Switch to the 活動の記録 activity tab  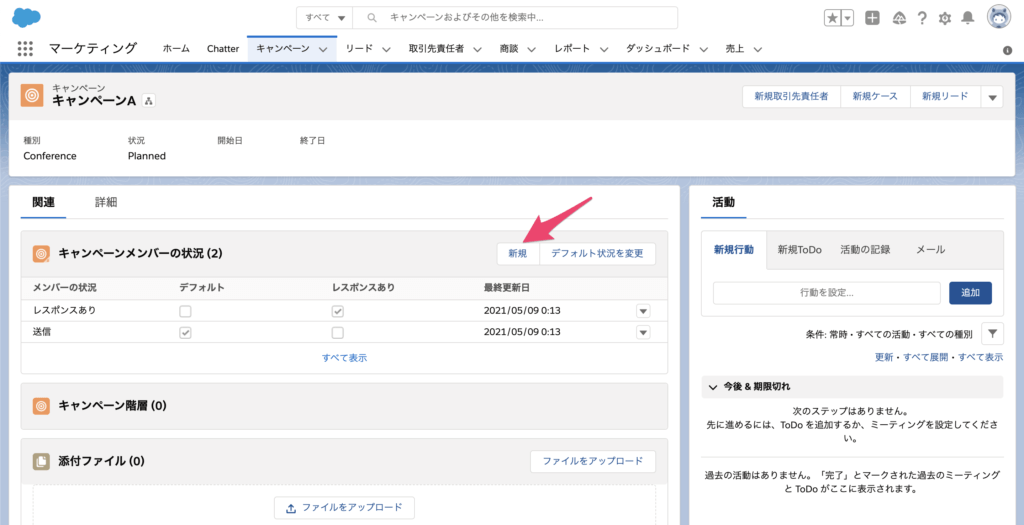click(865, 249)
